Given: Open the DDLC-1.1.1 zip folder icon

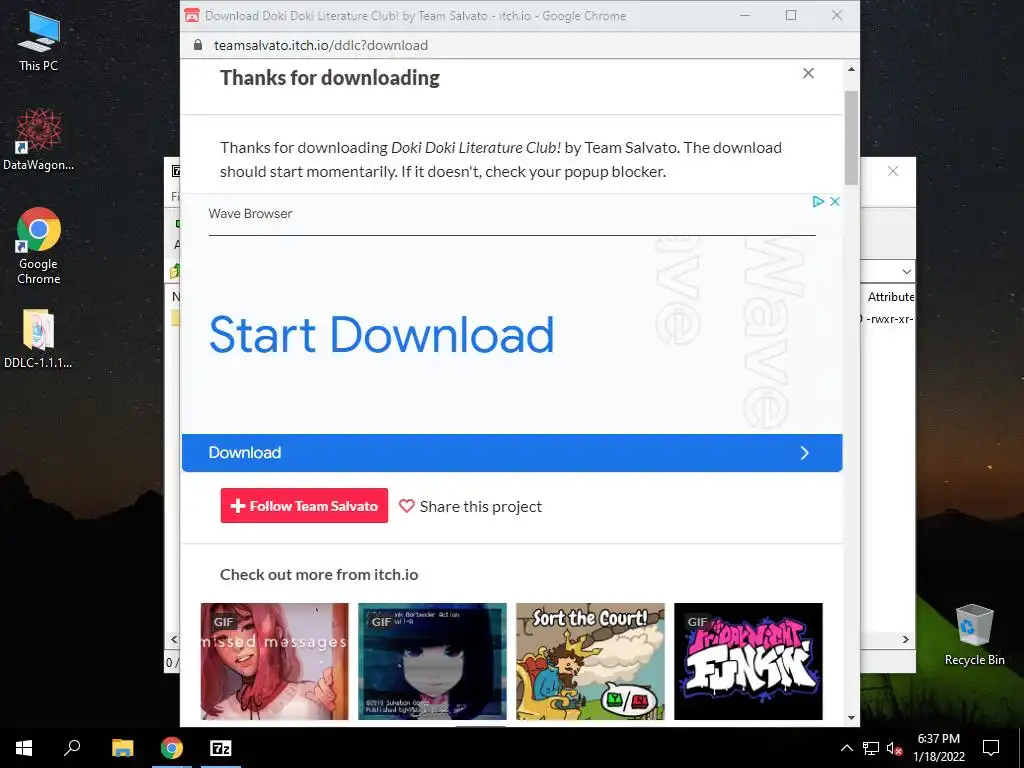Looking at the screenshot, I should [x=39, y=338].
